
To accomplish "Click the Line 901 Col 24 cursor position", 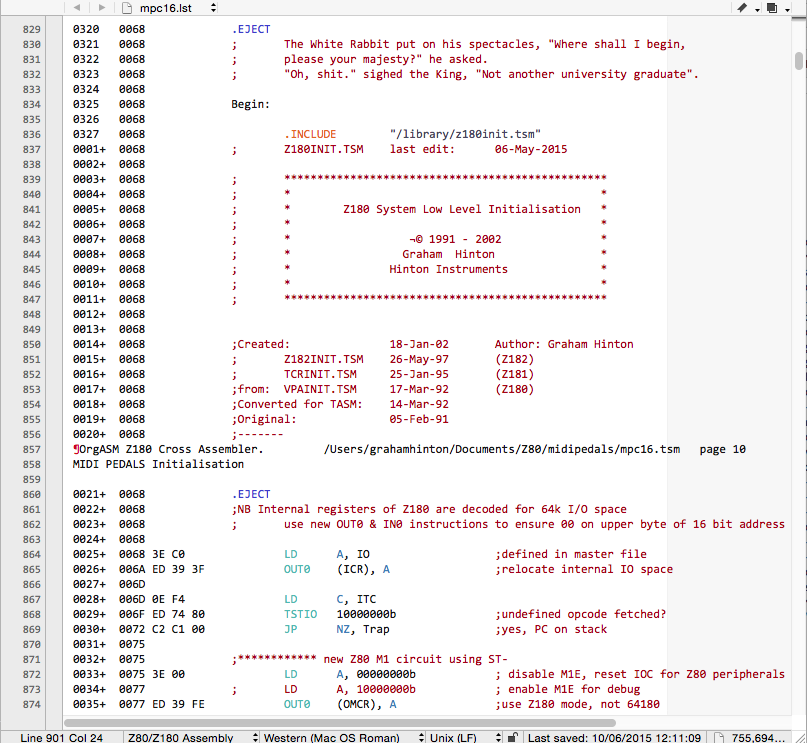I will pyautogui.click(x=61, y=737).
